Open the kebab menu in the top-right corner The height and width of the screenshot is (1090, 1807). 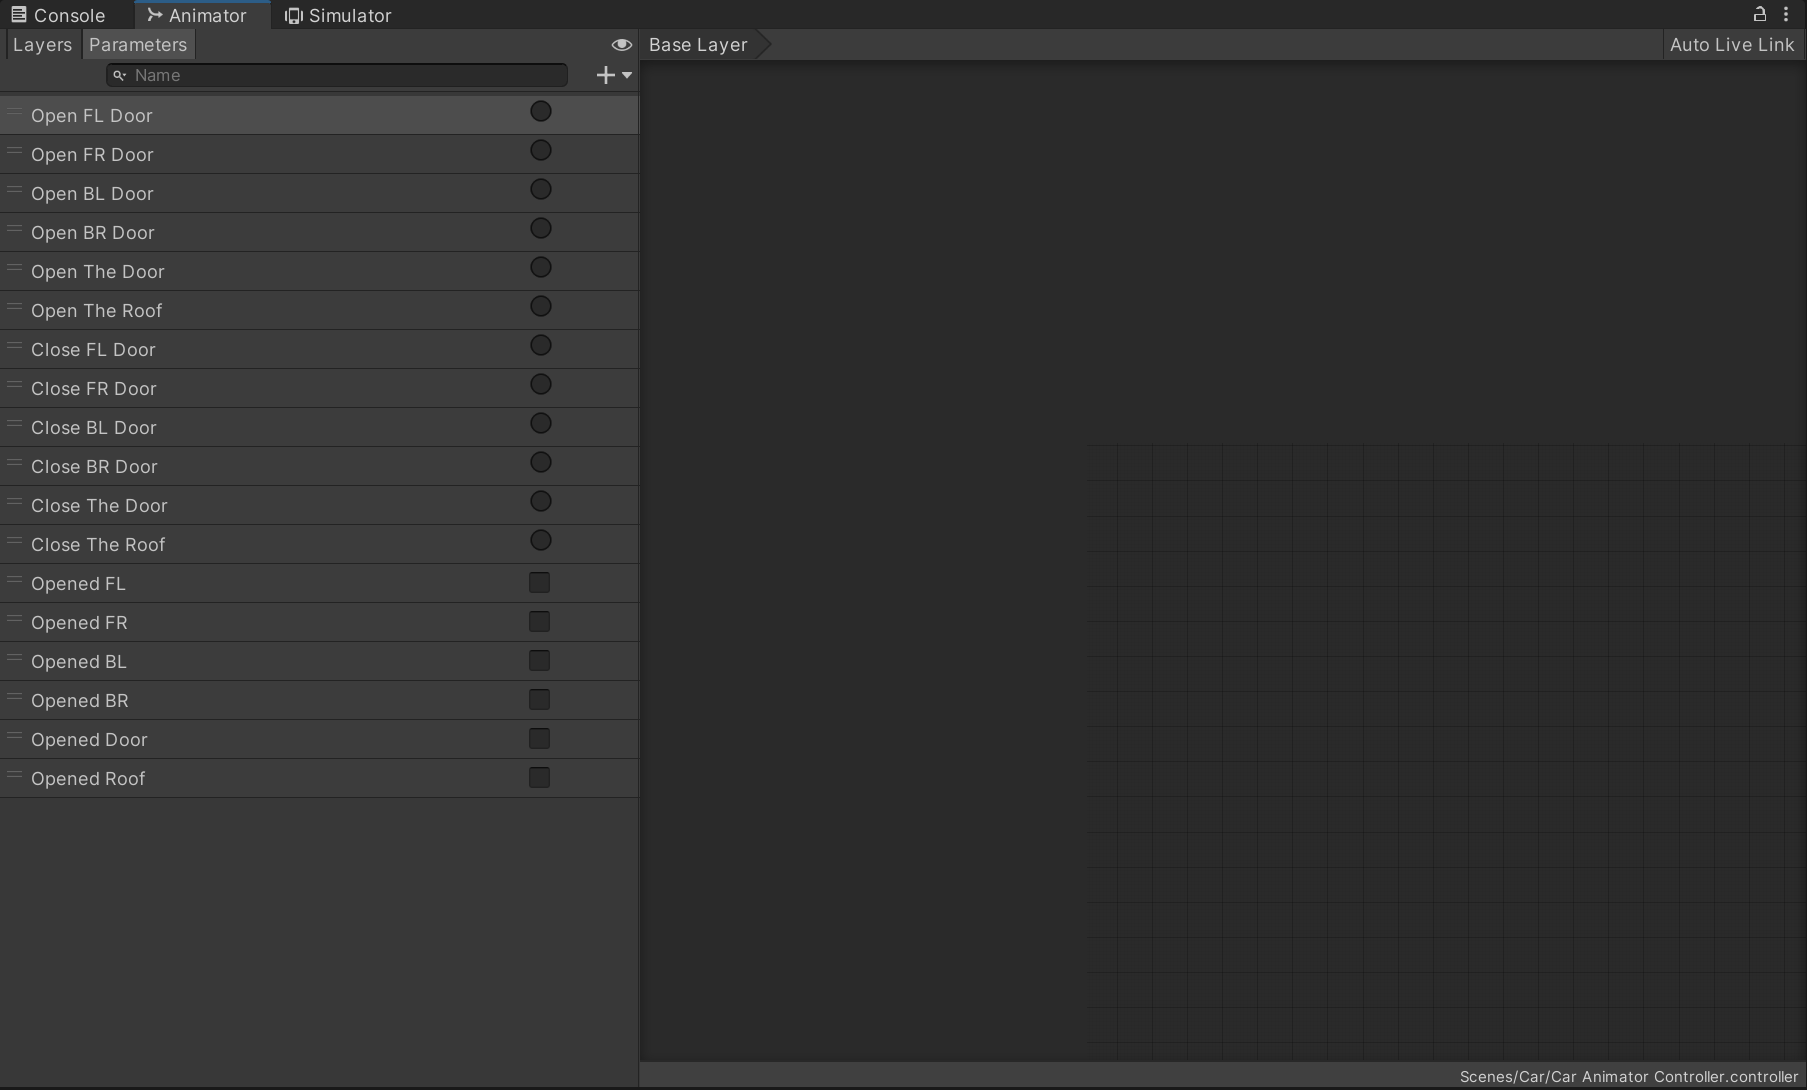point(1788,14)
